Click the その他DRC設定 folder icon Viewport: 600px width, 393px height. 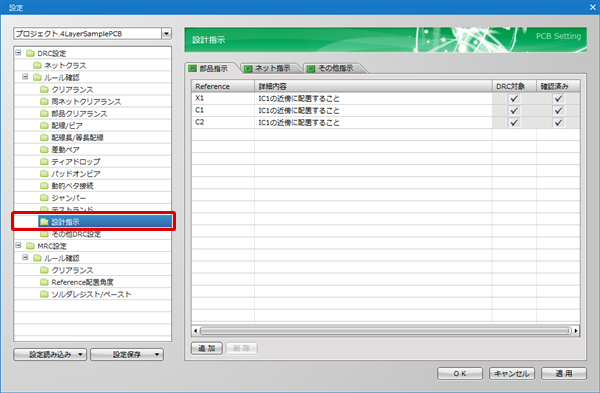tap(44, 234)
